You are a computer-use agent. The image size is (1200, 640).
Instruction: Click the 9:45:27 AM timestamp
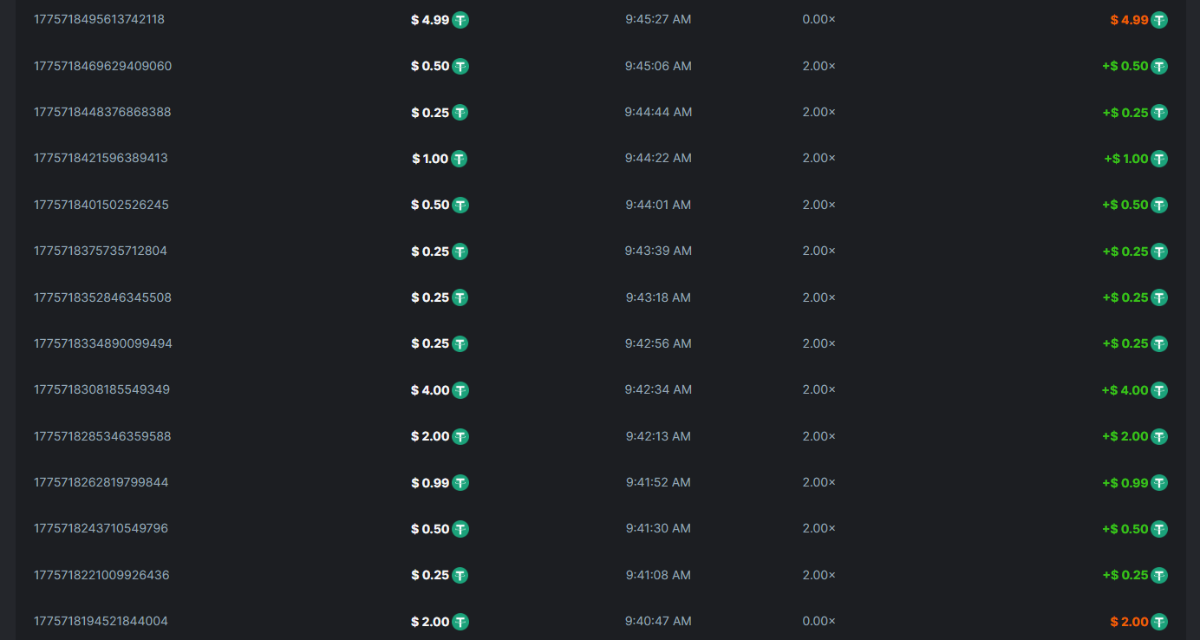pos(658,20)
